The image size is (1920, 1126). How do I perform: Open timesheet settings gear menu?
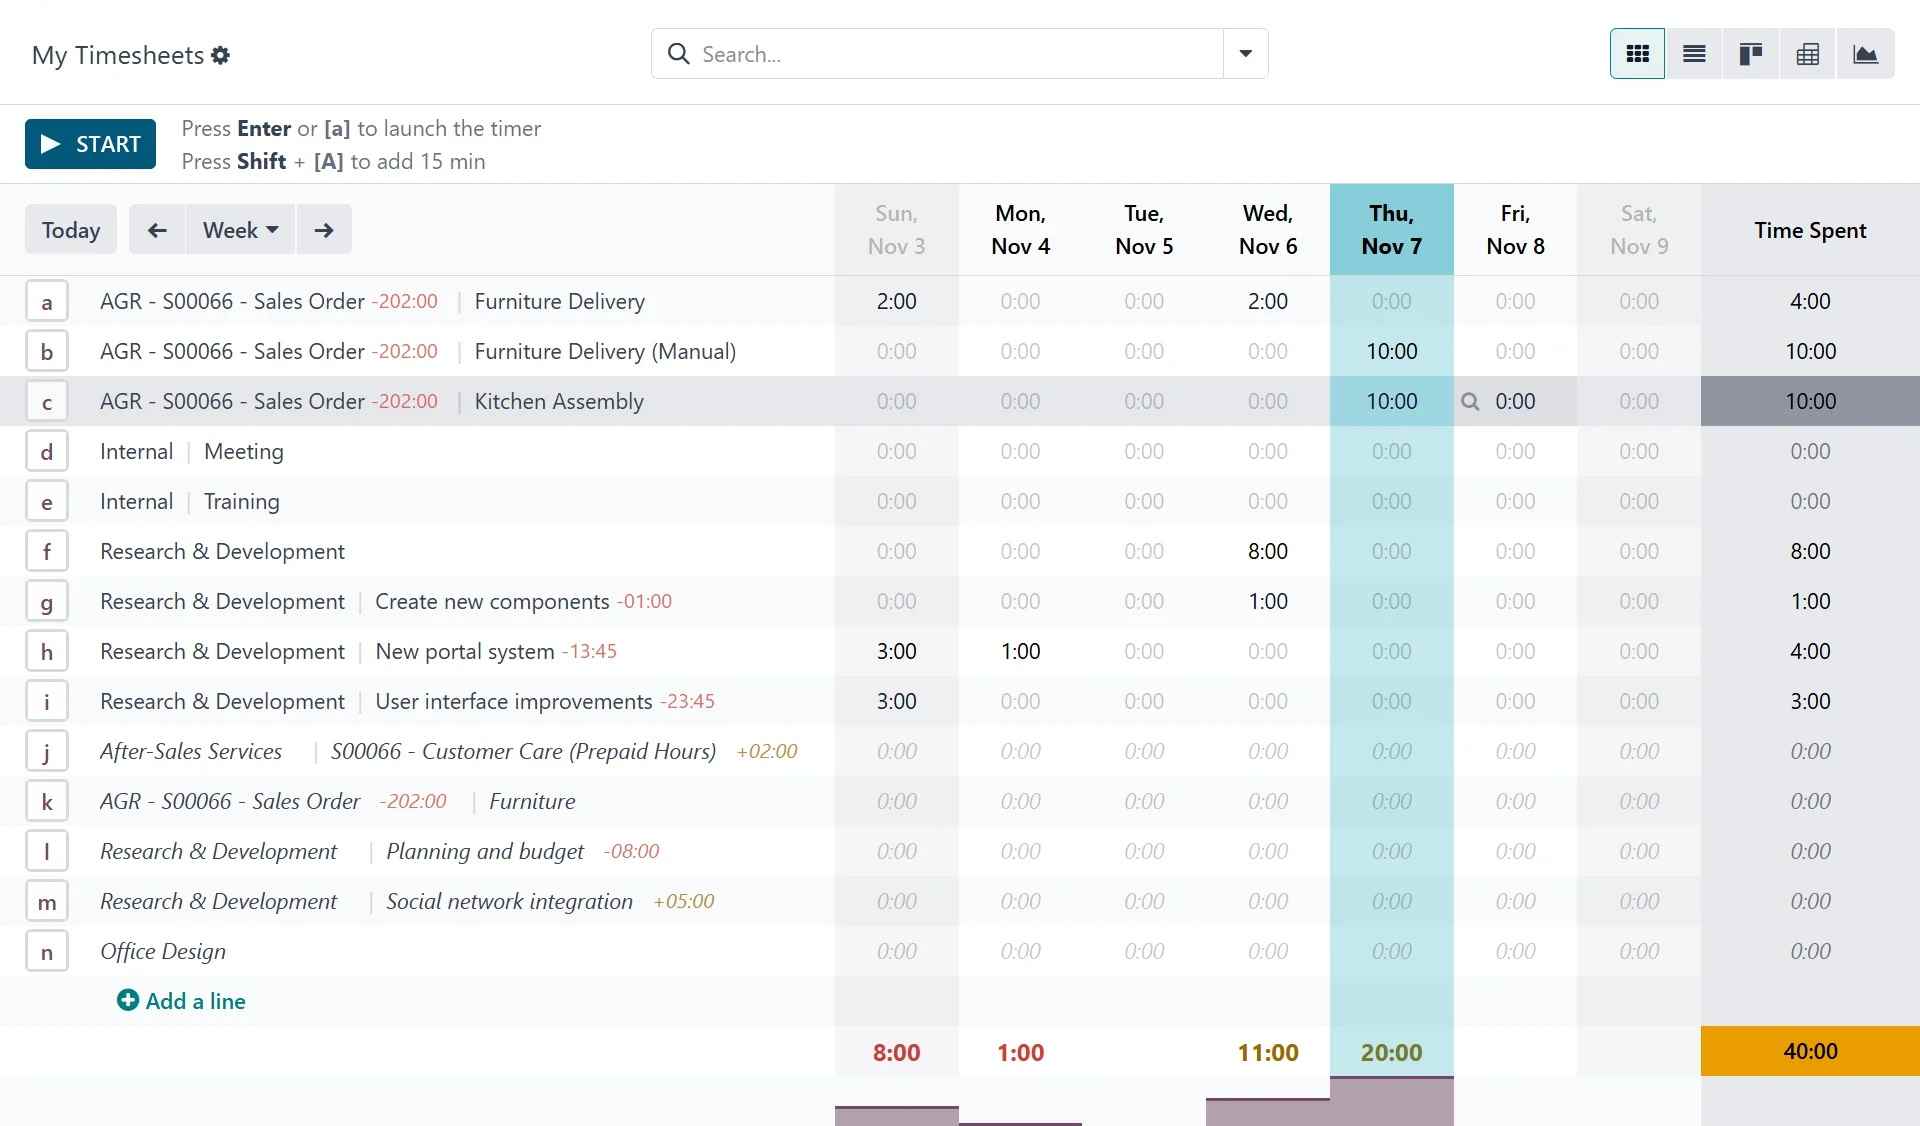221,55
